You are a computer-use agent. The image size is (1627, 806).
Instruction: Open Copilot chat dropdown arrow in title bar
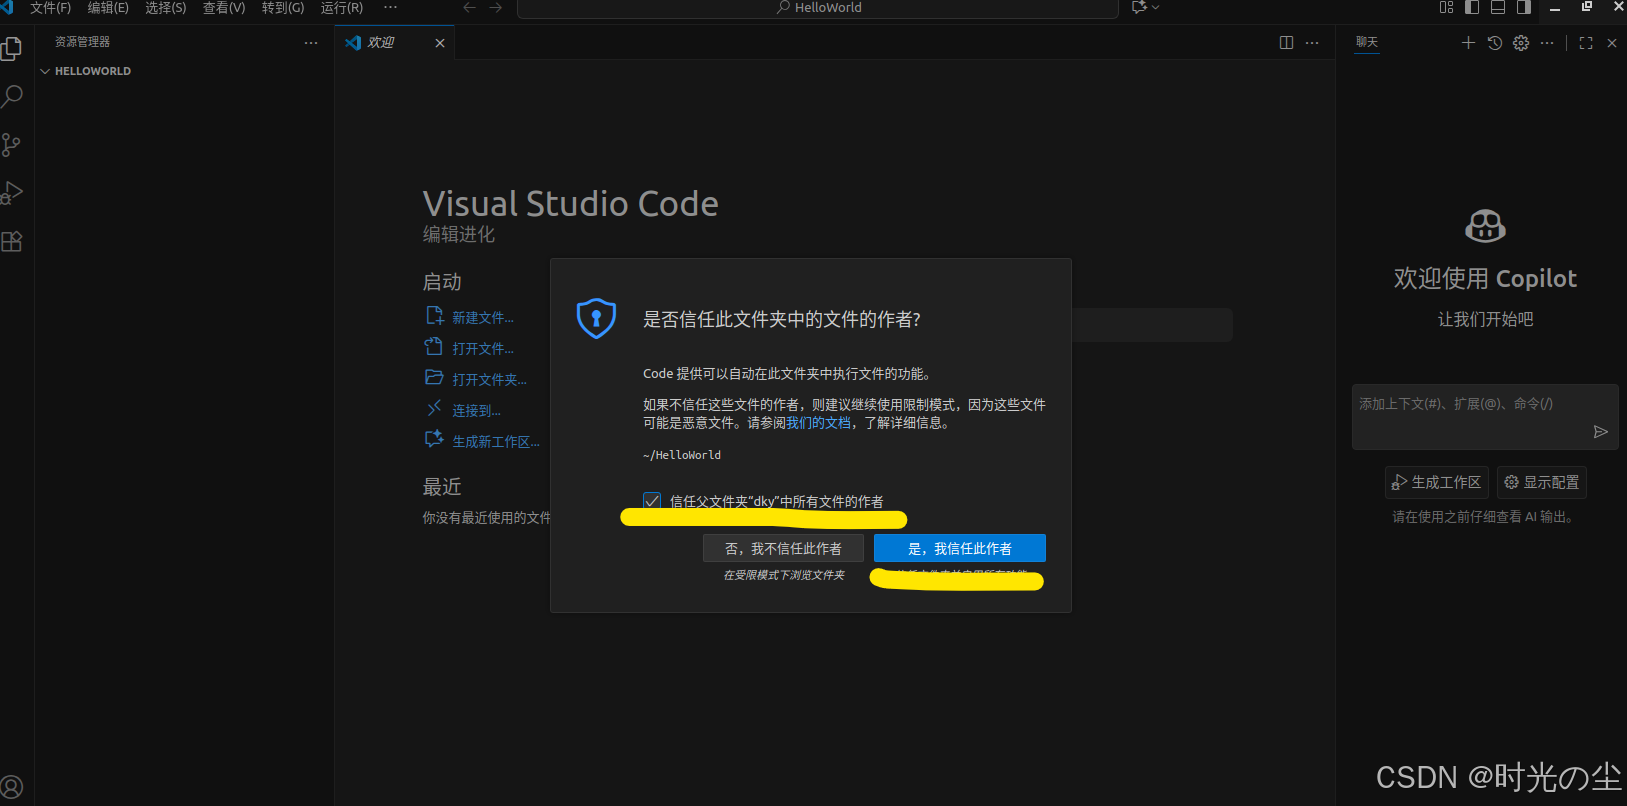[1156, 7]
